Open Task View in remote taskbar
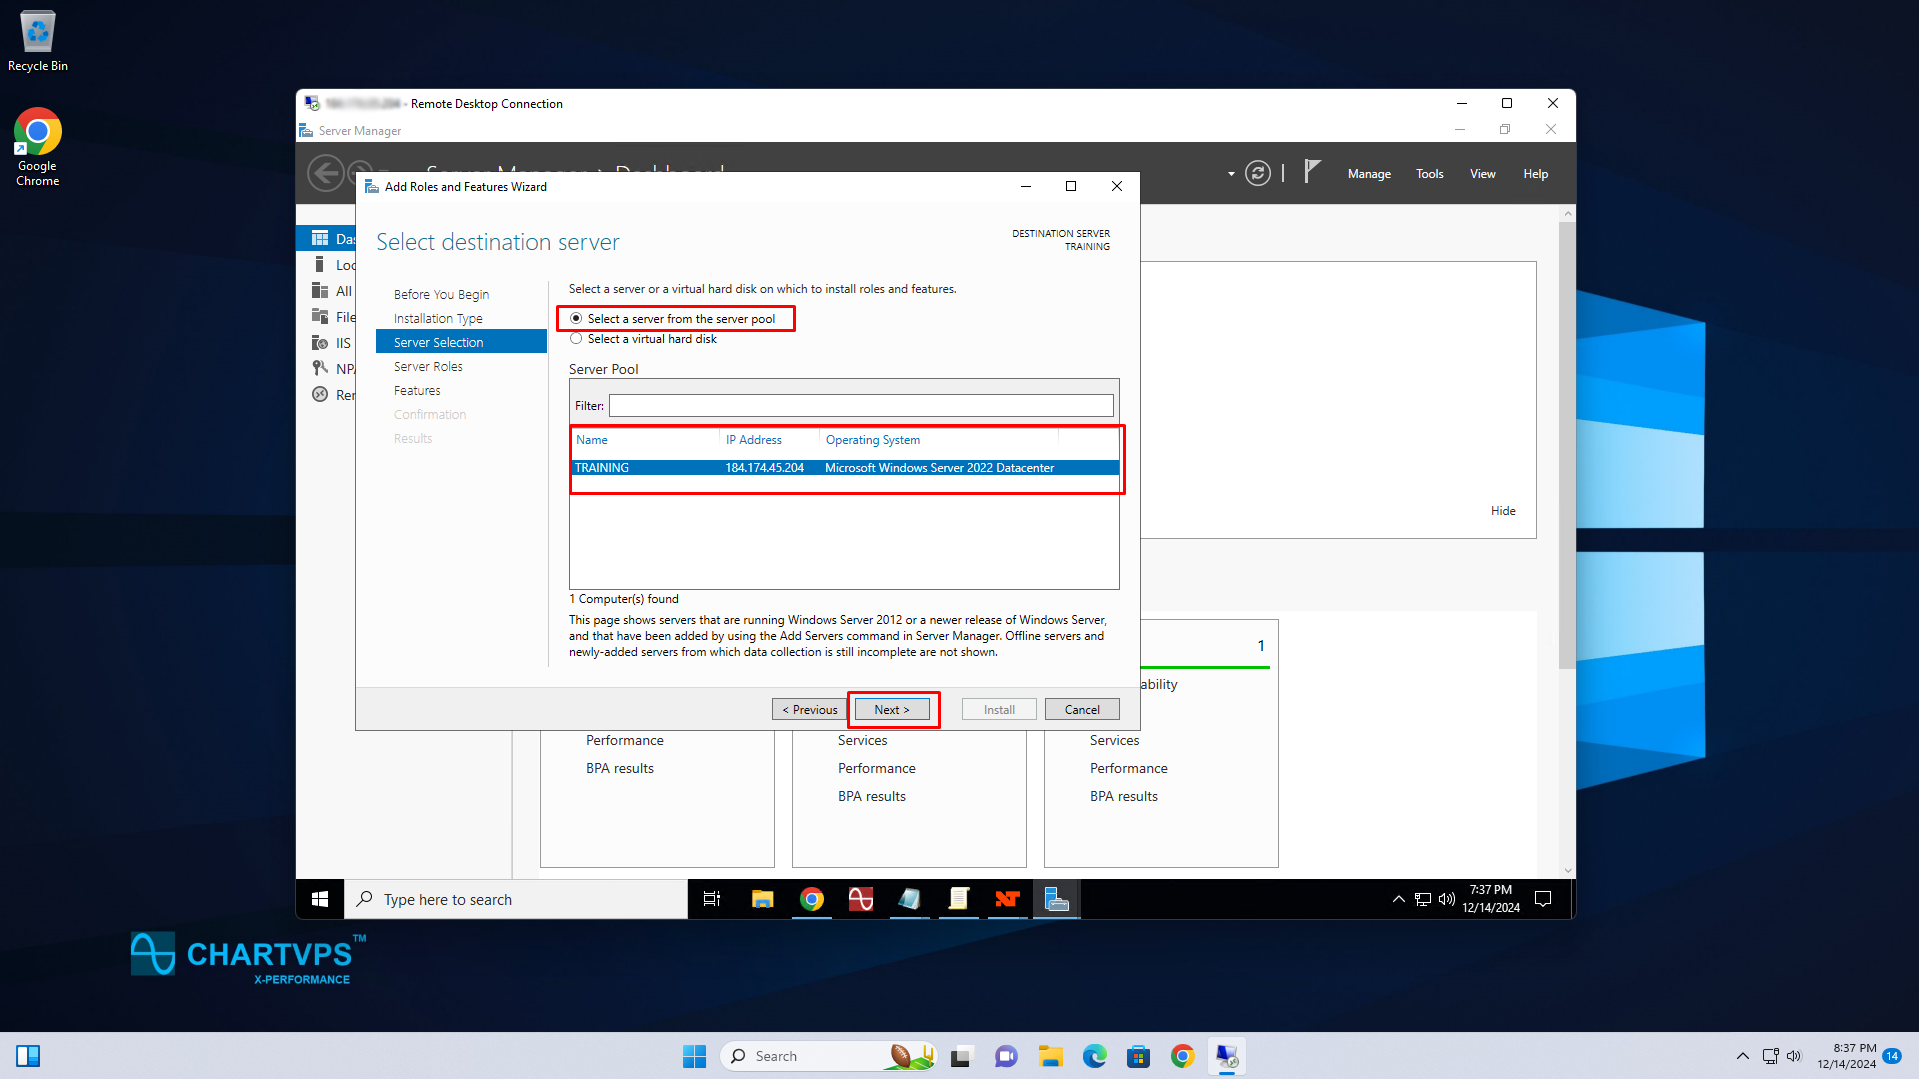The height and width of the screenshot is (1079, 1919). (712, 899)
